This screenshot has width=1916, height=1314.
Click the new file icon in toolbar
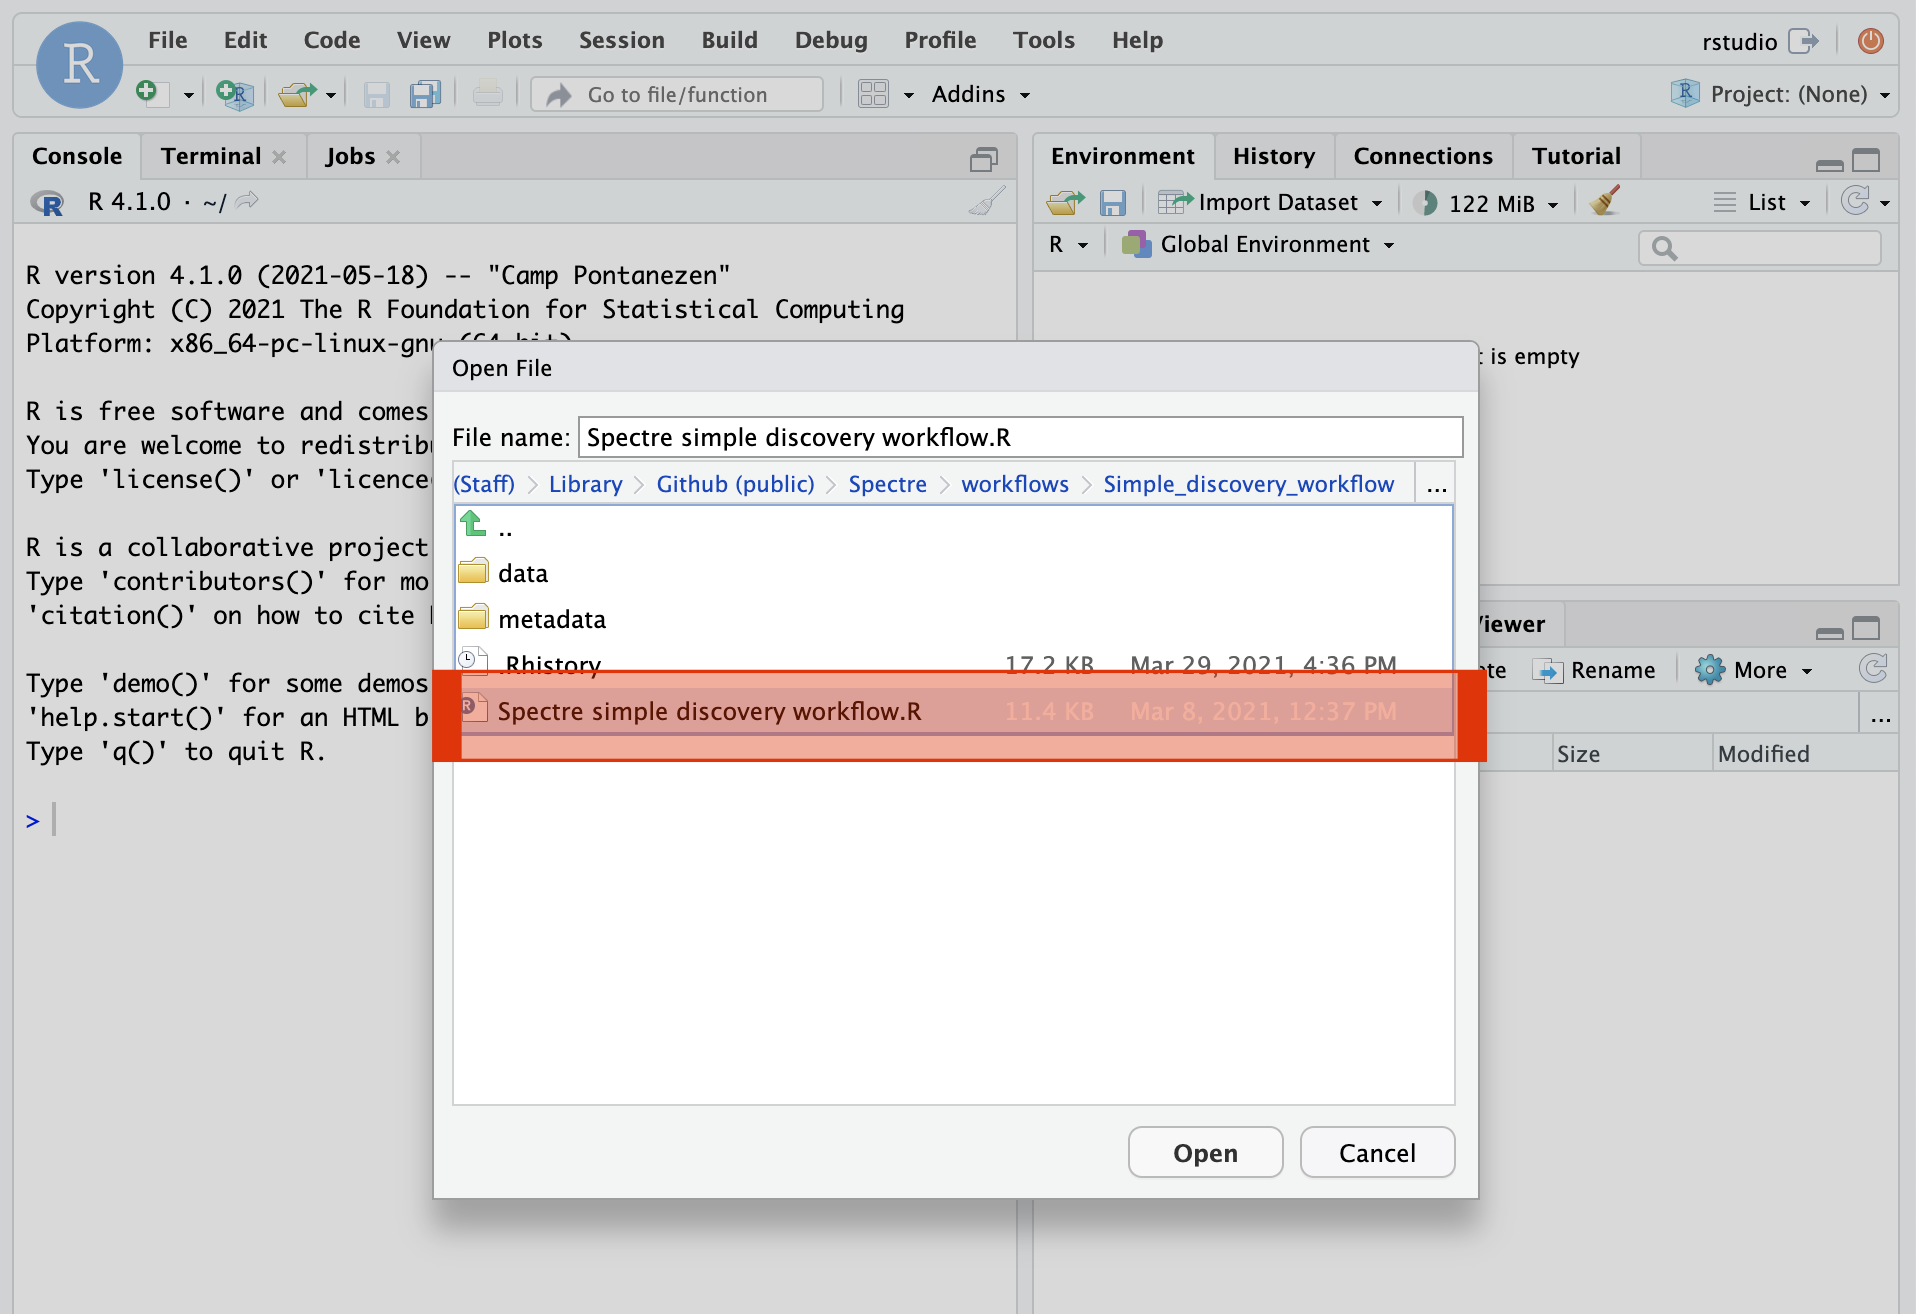[148, 93]
